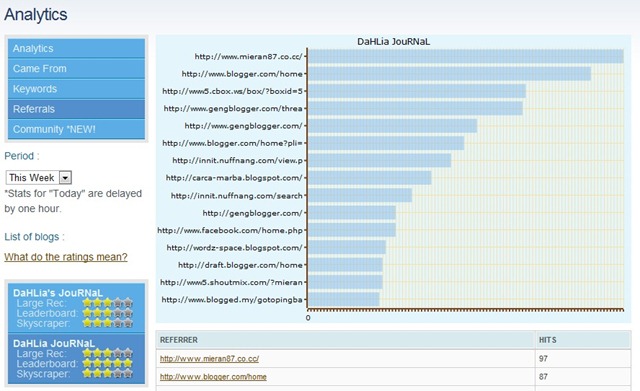Open Community *NEW! menu item

(76, 129)
